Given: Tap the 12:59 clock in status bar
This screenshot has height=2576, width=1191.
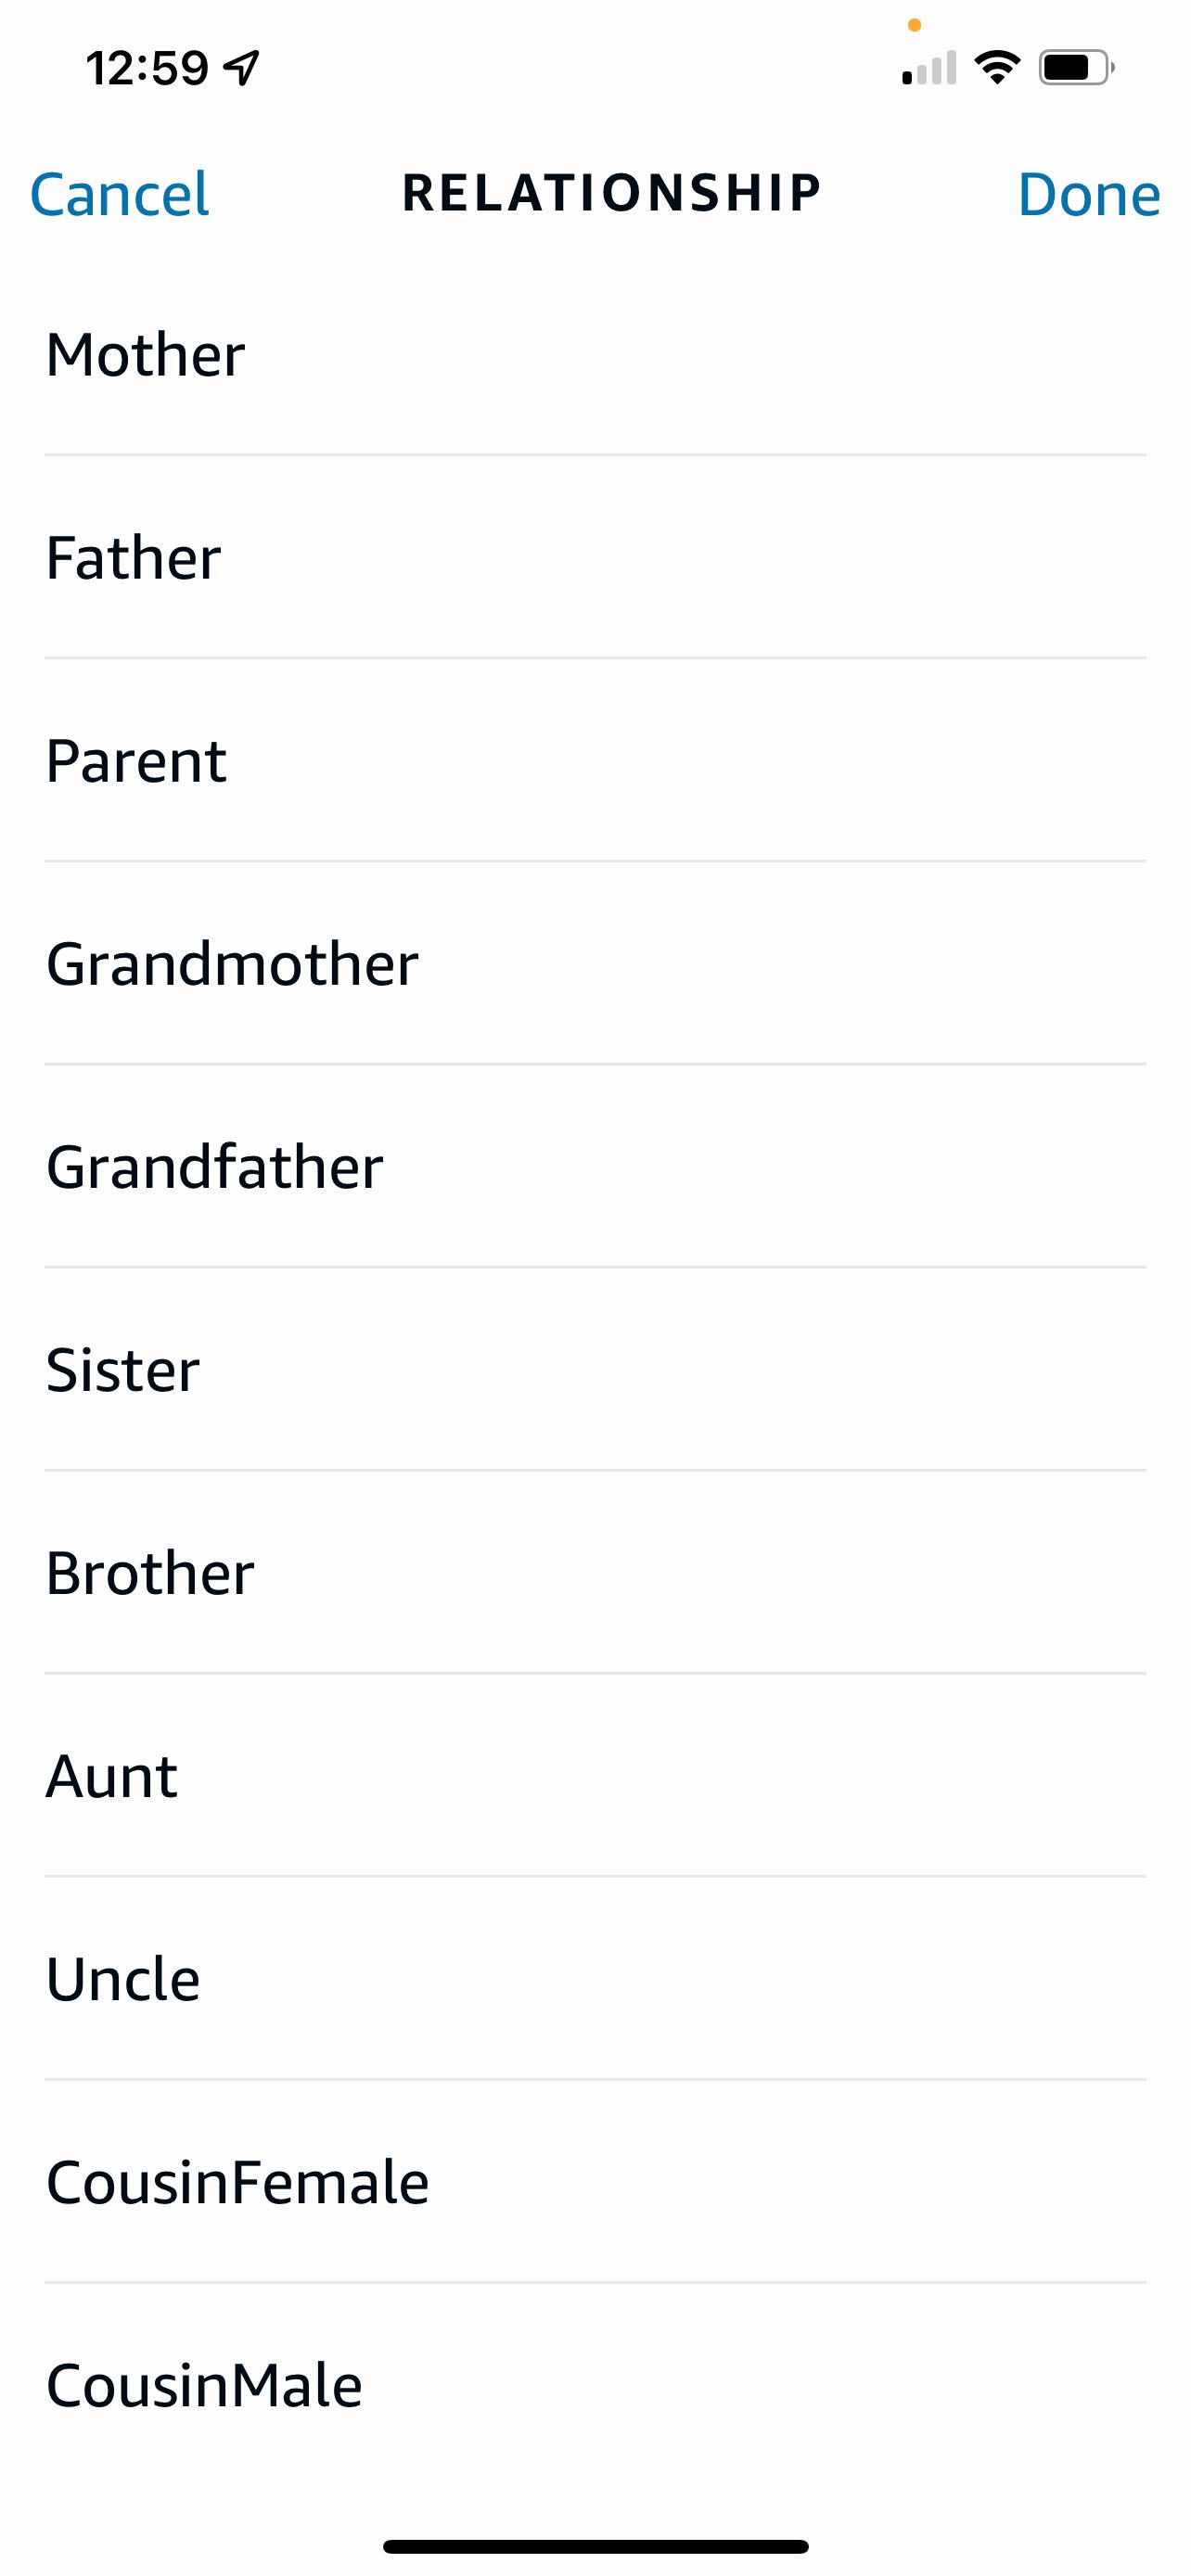Looking at the screenshot, I should (x=147, y=68).
